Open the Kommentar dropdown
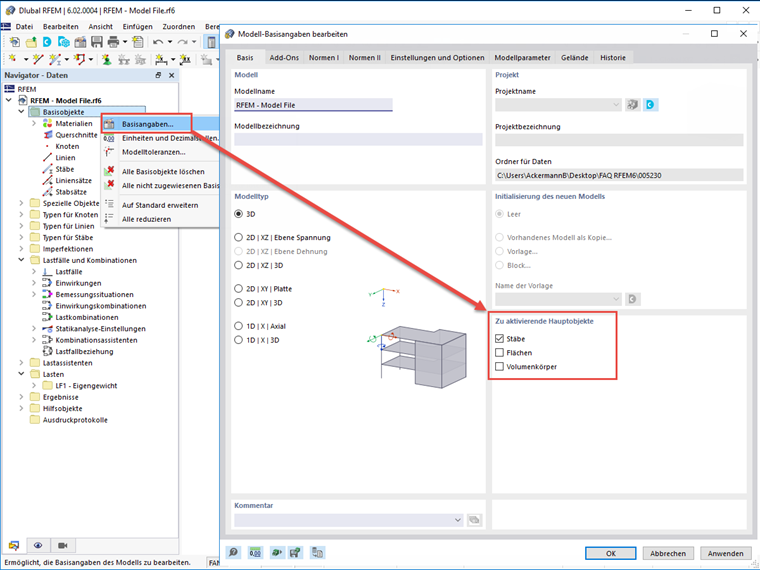760x570 pixels. tap(458, 520)
